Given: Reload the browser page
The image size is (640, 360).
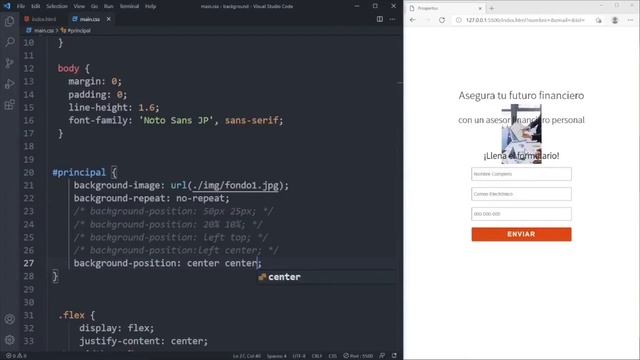Looking at the screenshot, I should coord(442,20).
